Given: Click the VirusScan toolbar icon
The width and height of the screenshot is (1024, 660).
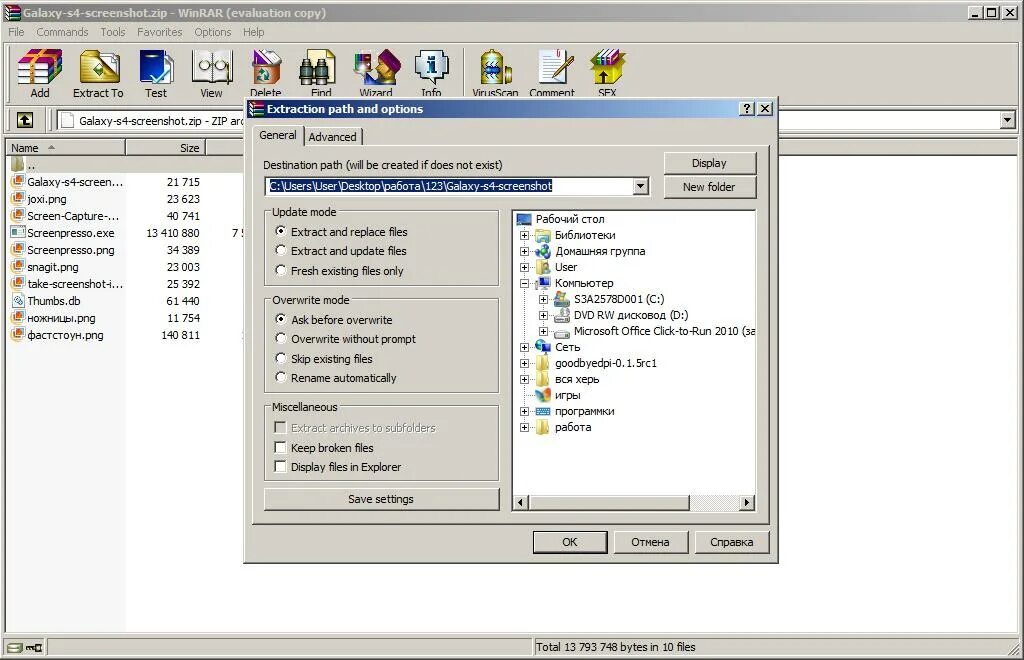Looking at the screenshot, I should click(495, 67).
